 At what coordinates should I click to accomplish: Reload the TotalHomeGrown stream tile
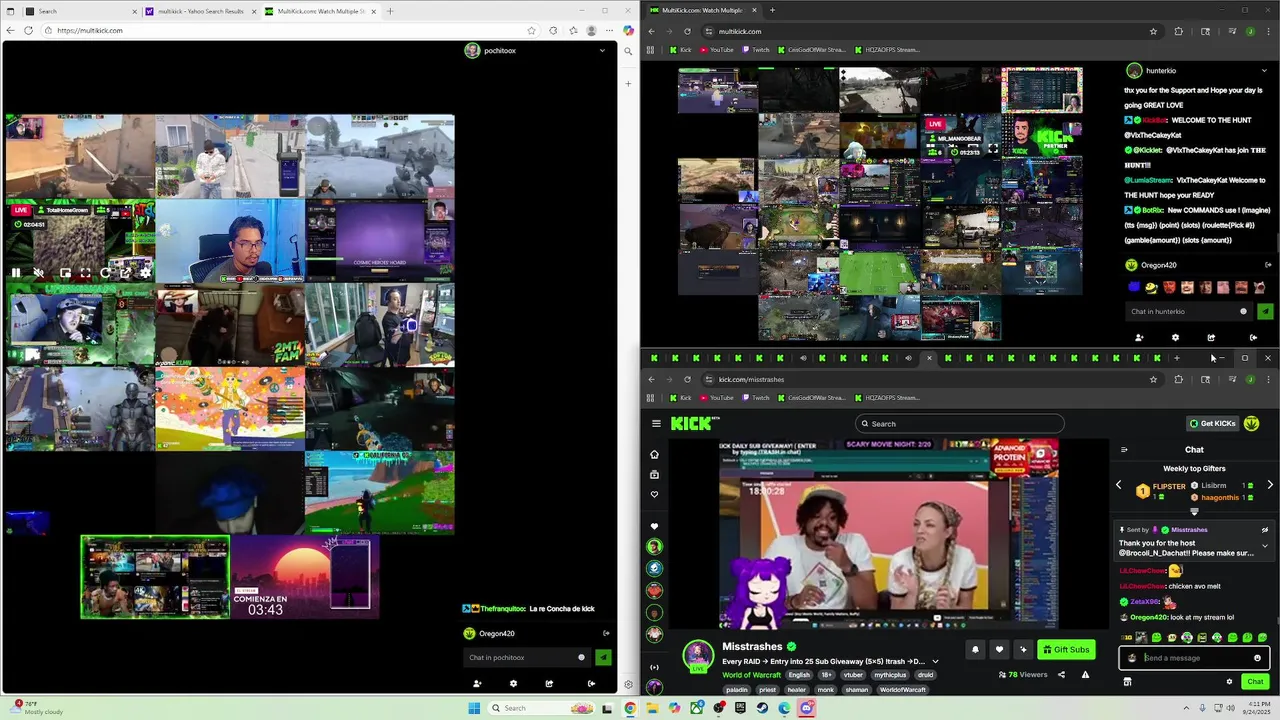point(105,272)
